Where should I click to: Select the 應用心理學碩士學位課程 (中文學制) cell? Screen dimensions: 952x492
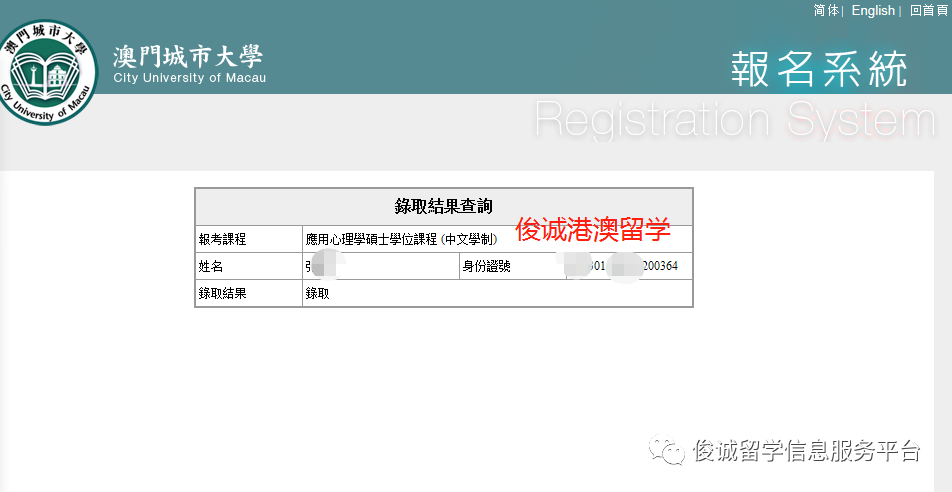click(497, 239)
